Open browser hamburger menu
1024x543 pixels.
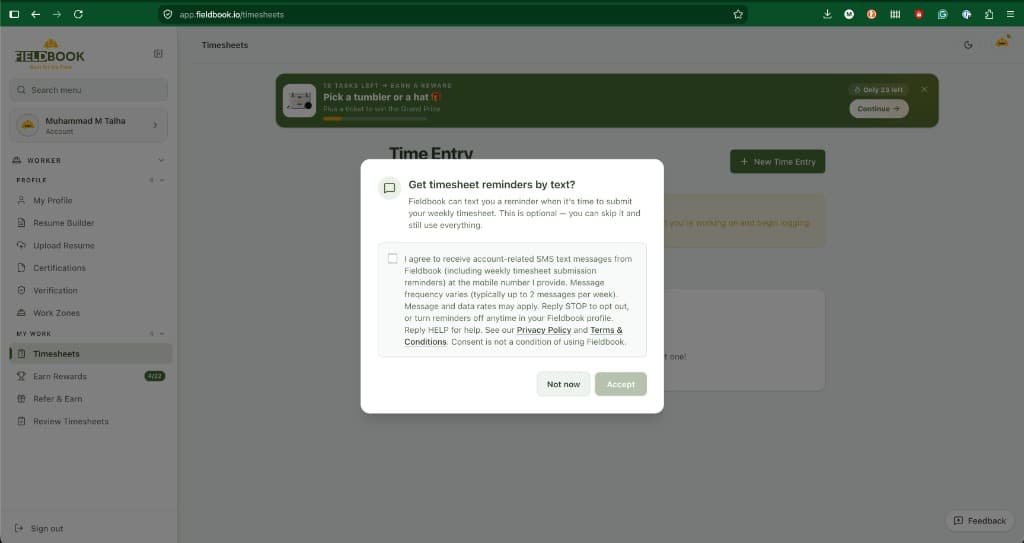coord(1010,14)
